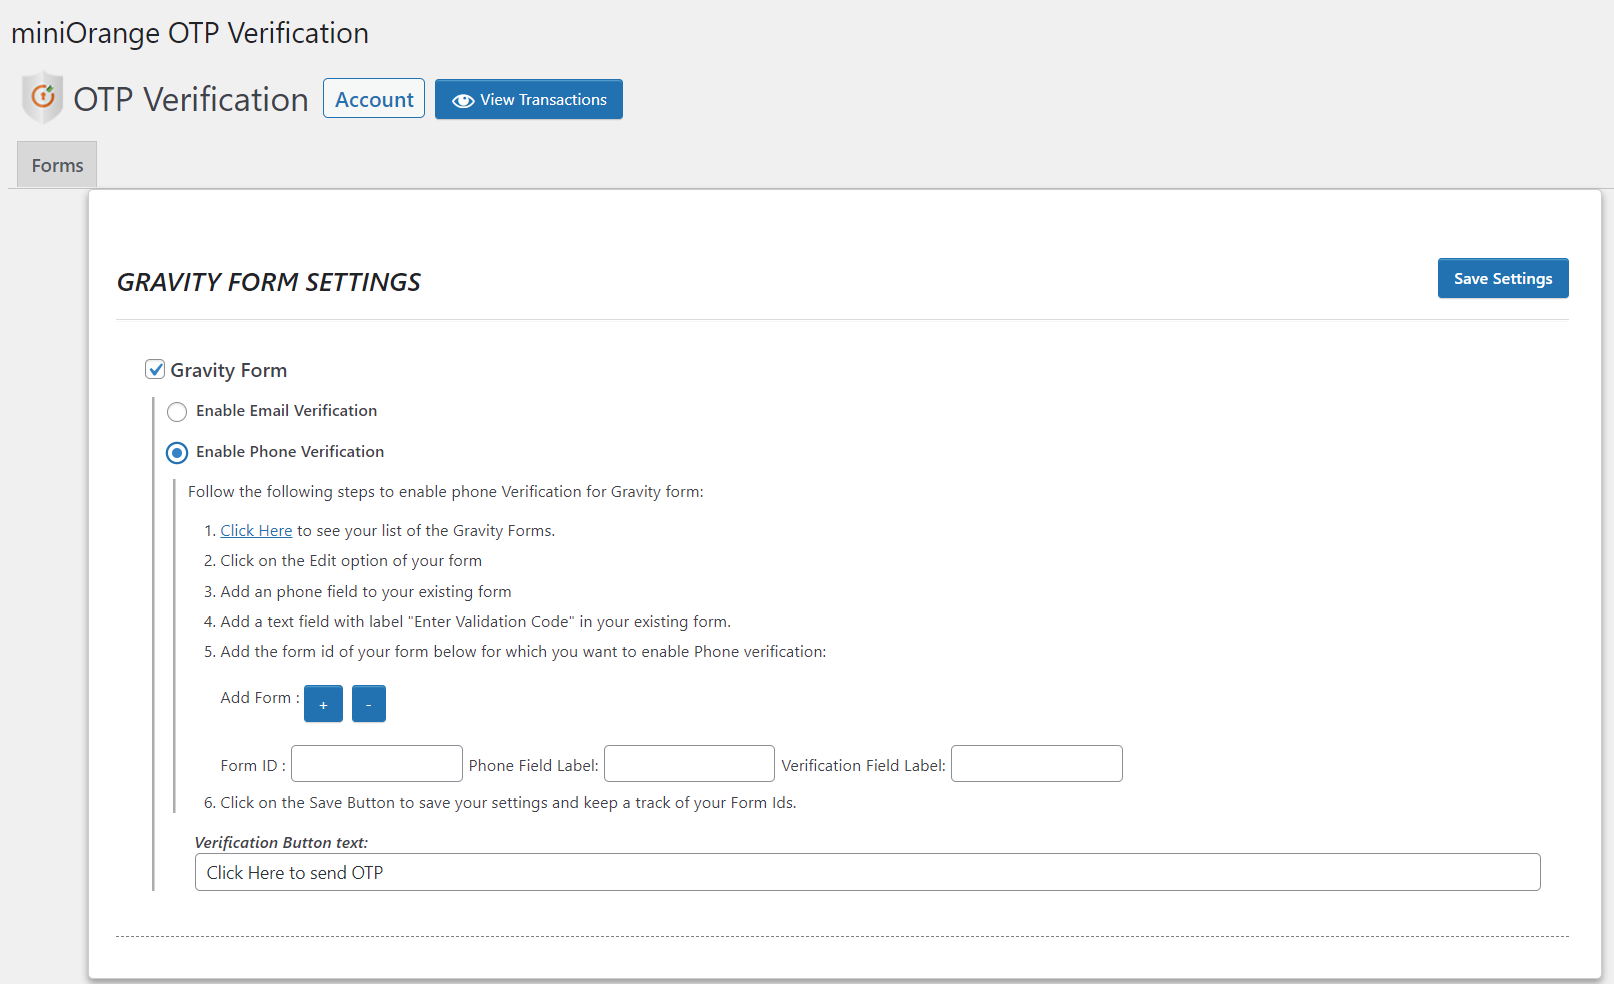Viewport: 1614px width, 984px height.
Task: Open the Click Here Gravity Forms link
Action: point(256,531)
